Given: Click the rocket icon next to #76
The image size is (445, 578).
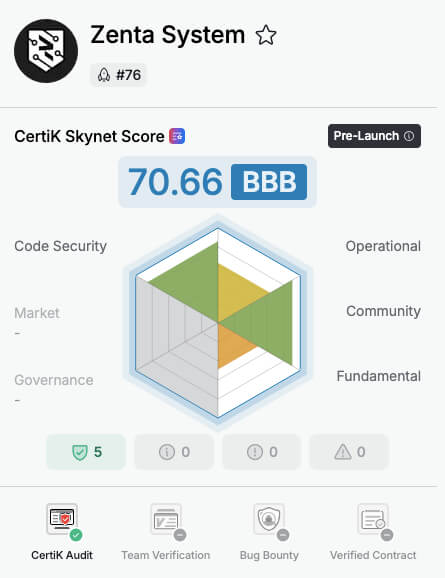Looking at the screenshot, I should click(104, 75).
